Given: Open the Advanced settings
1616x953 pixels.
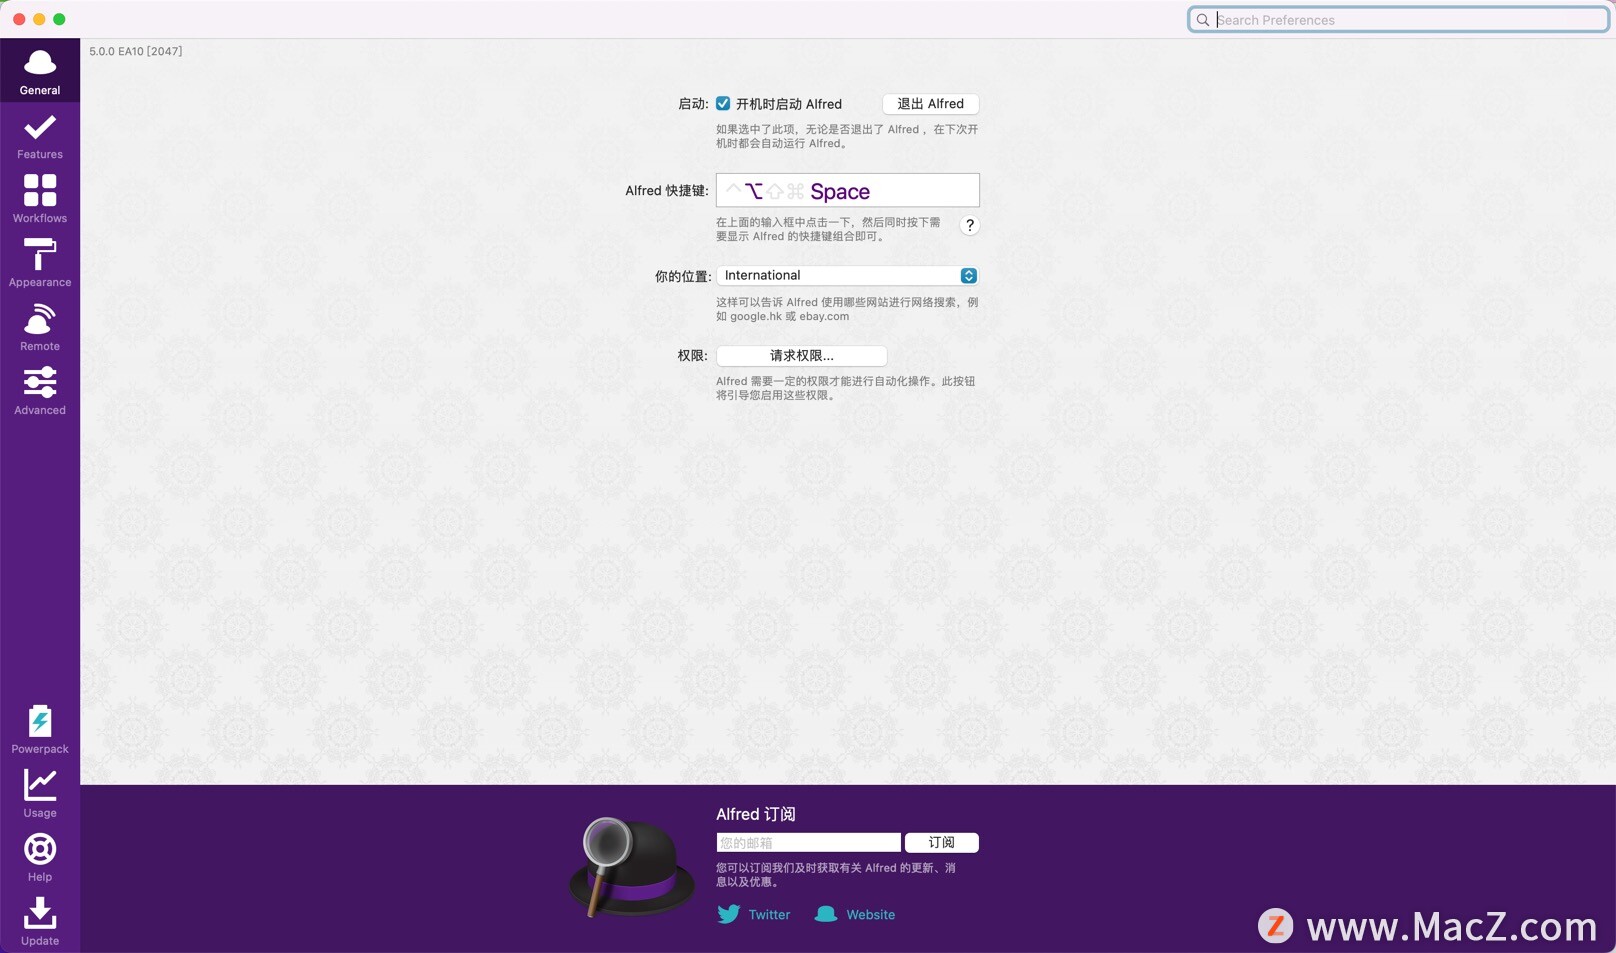Looking at the screenshot, I should (x=40, y=391).
